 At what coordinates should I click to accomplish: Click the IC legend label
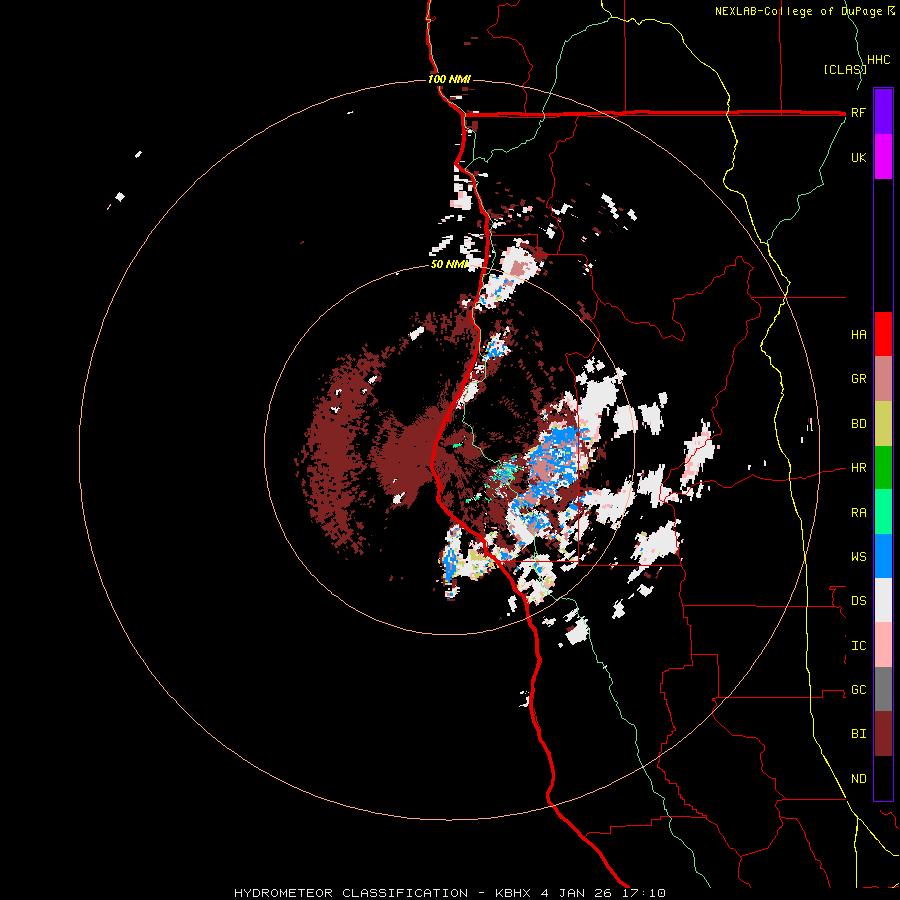coord(858,646)
